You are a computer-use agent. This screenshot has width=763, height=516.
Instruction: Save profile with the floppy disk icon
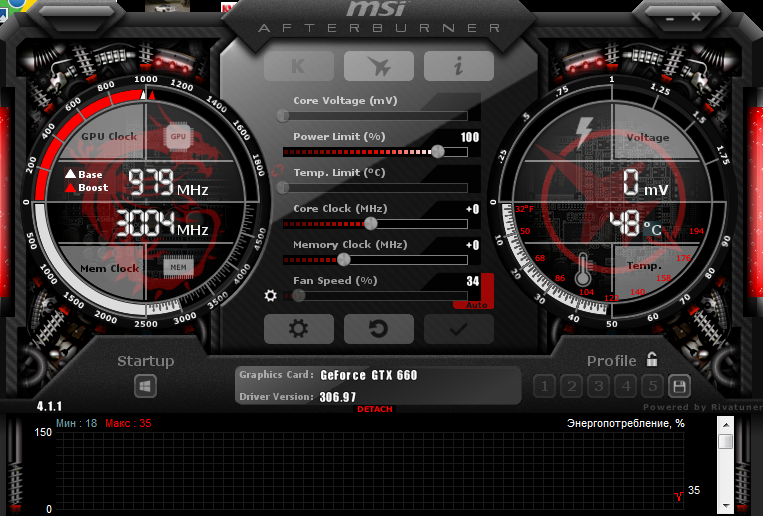[679, 387]
